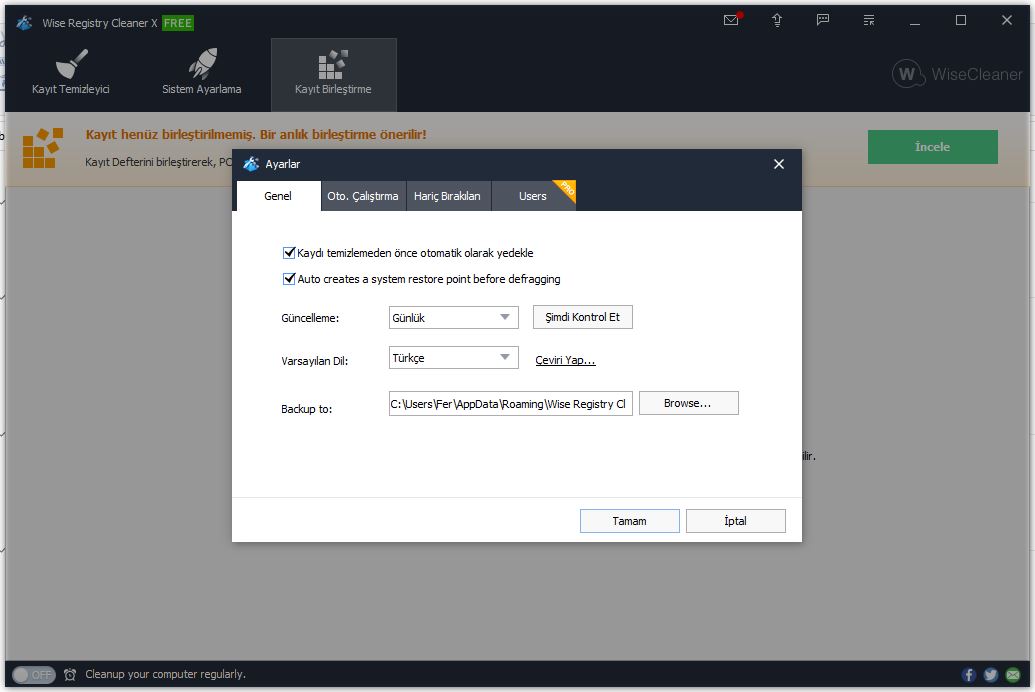Open the Facebook share icon
This screenshot has height=692, width=1035.
(x=968, y=674)
